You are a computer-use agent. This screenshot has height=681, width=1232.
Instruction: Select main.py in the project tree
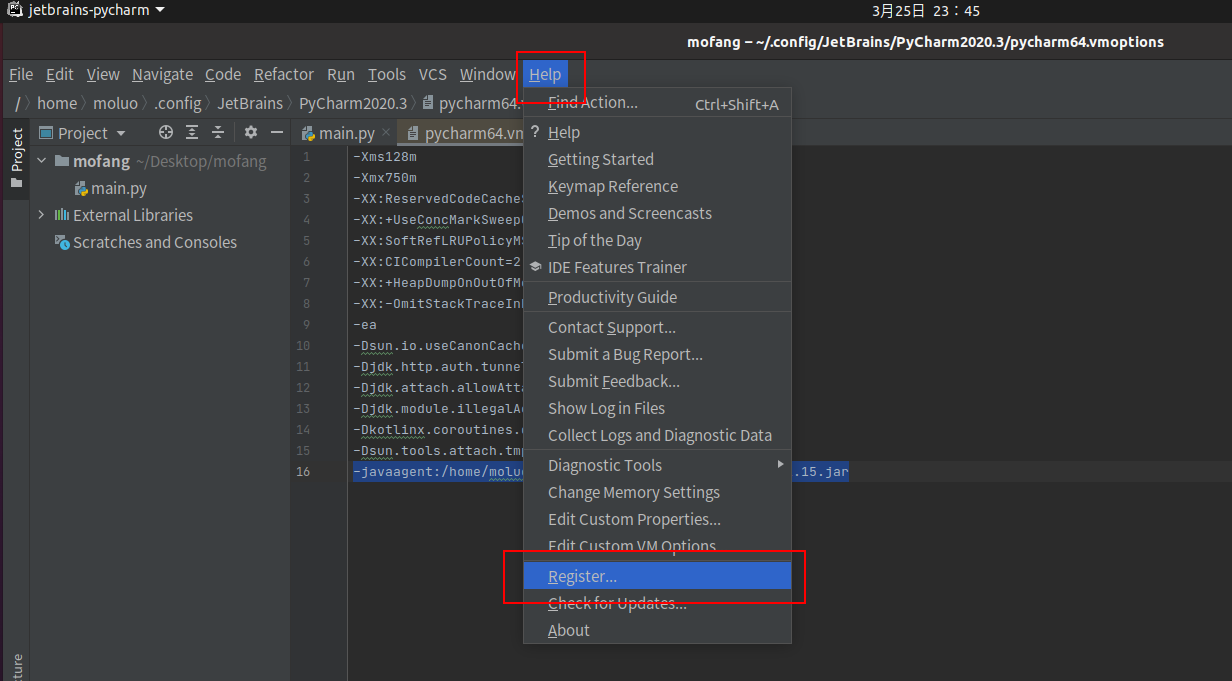(x=119, y=188)
